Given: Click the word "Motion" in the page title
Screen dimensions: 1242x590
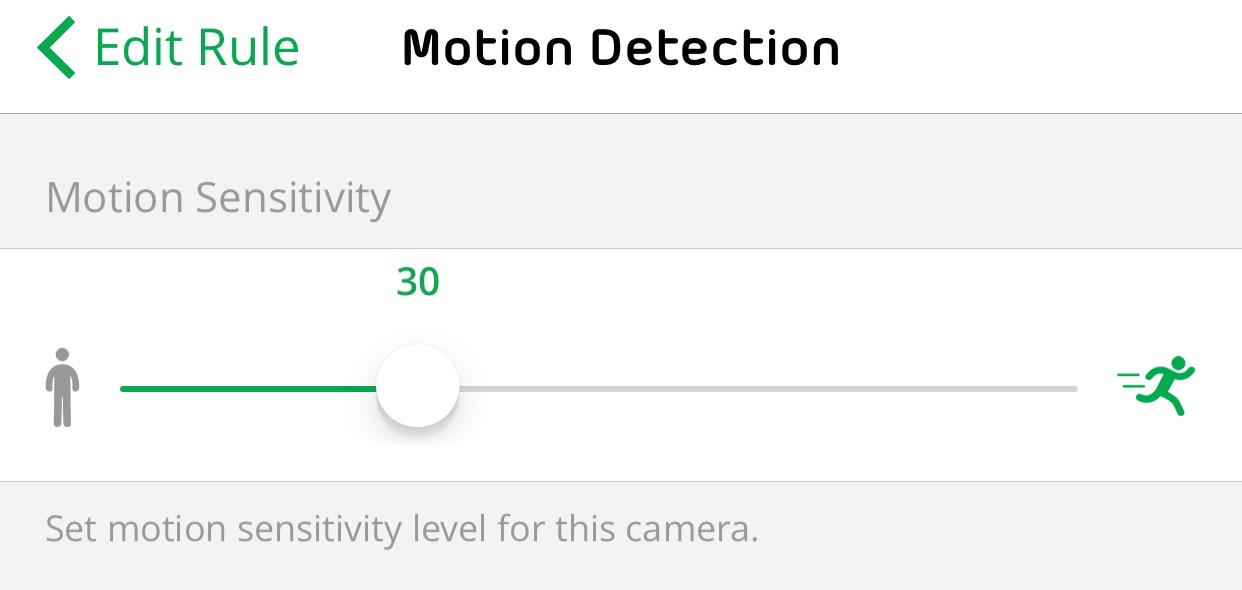Looking at the screenshot, I should click(488, 48).
